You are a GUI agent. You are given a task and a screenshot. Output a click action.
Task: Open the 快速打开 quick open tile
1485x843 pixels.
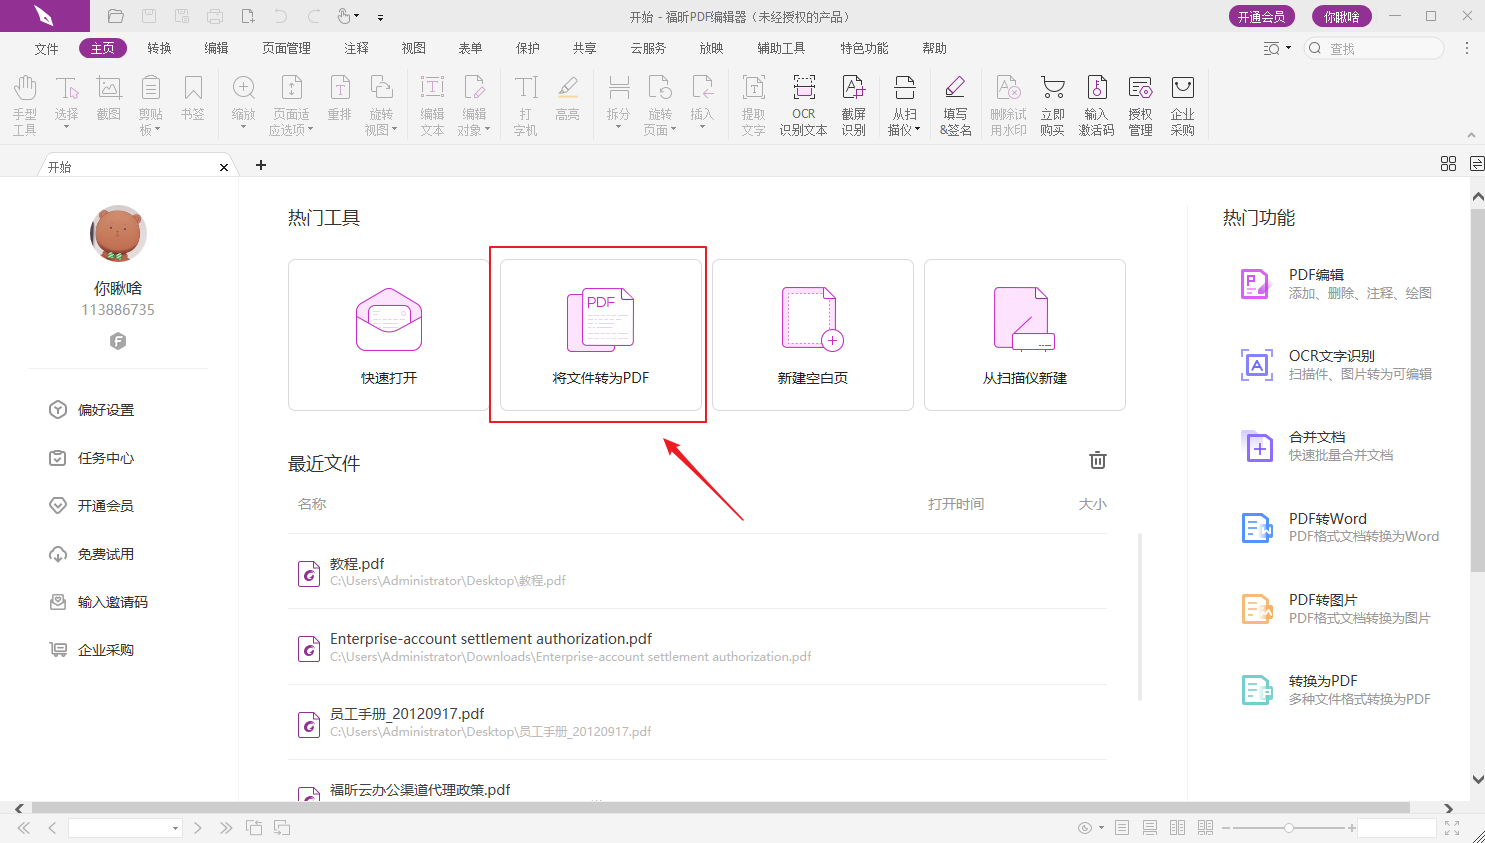[389, 335]
